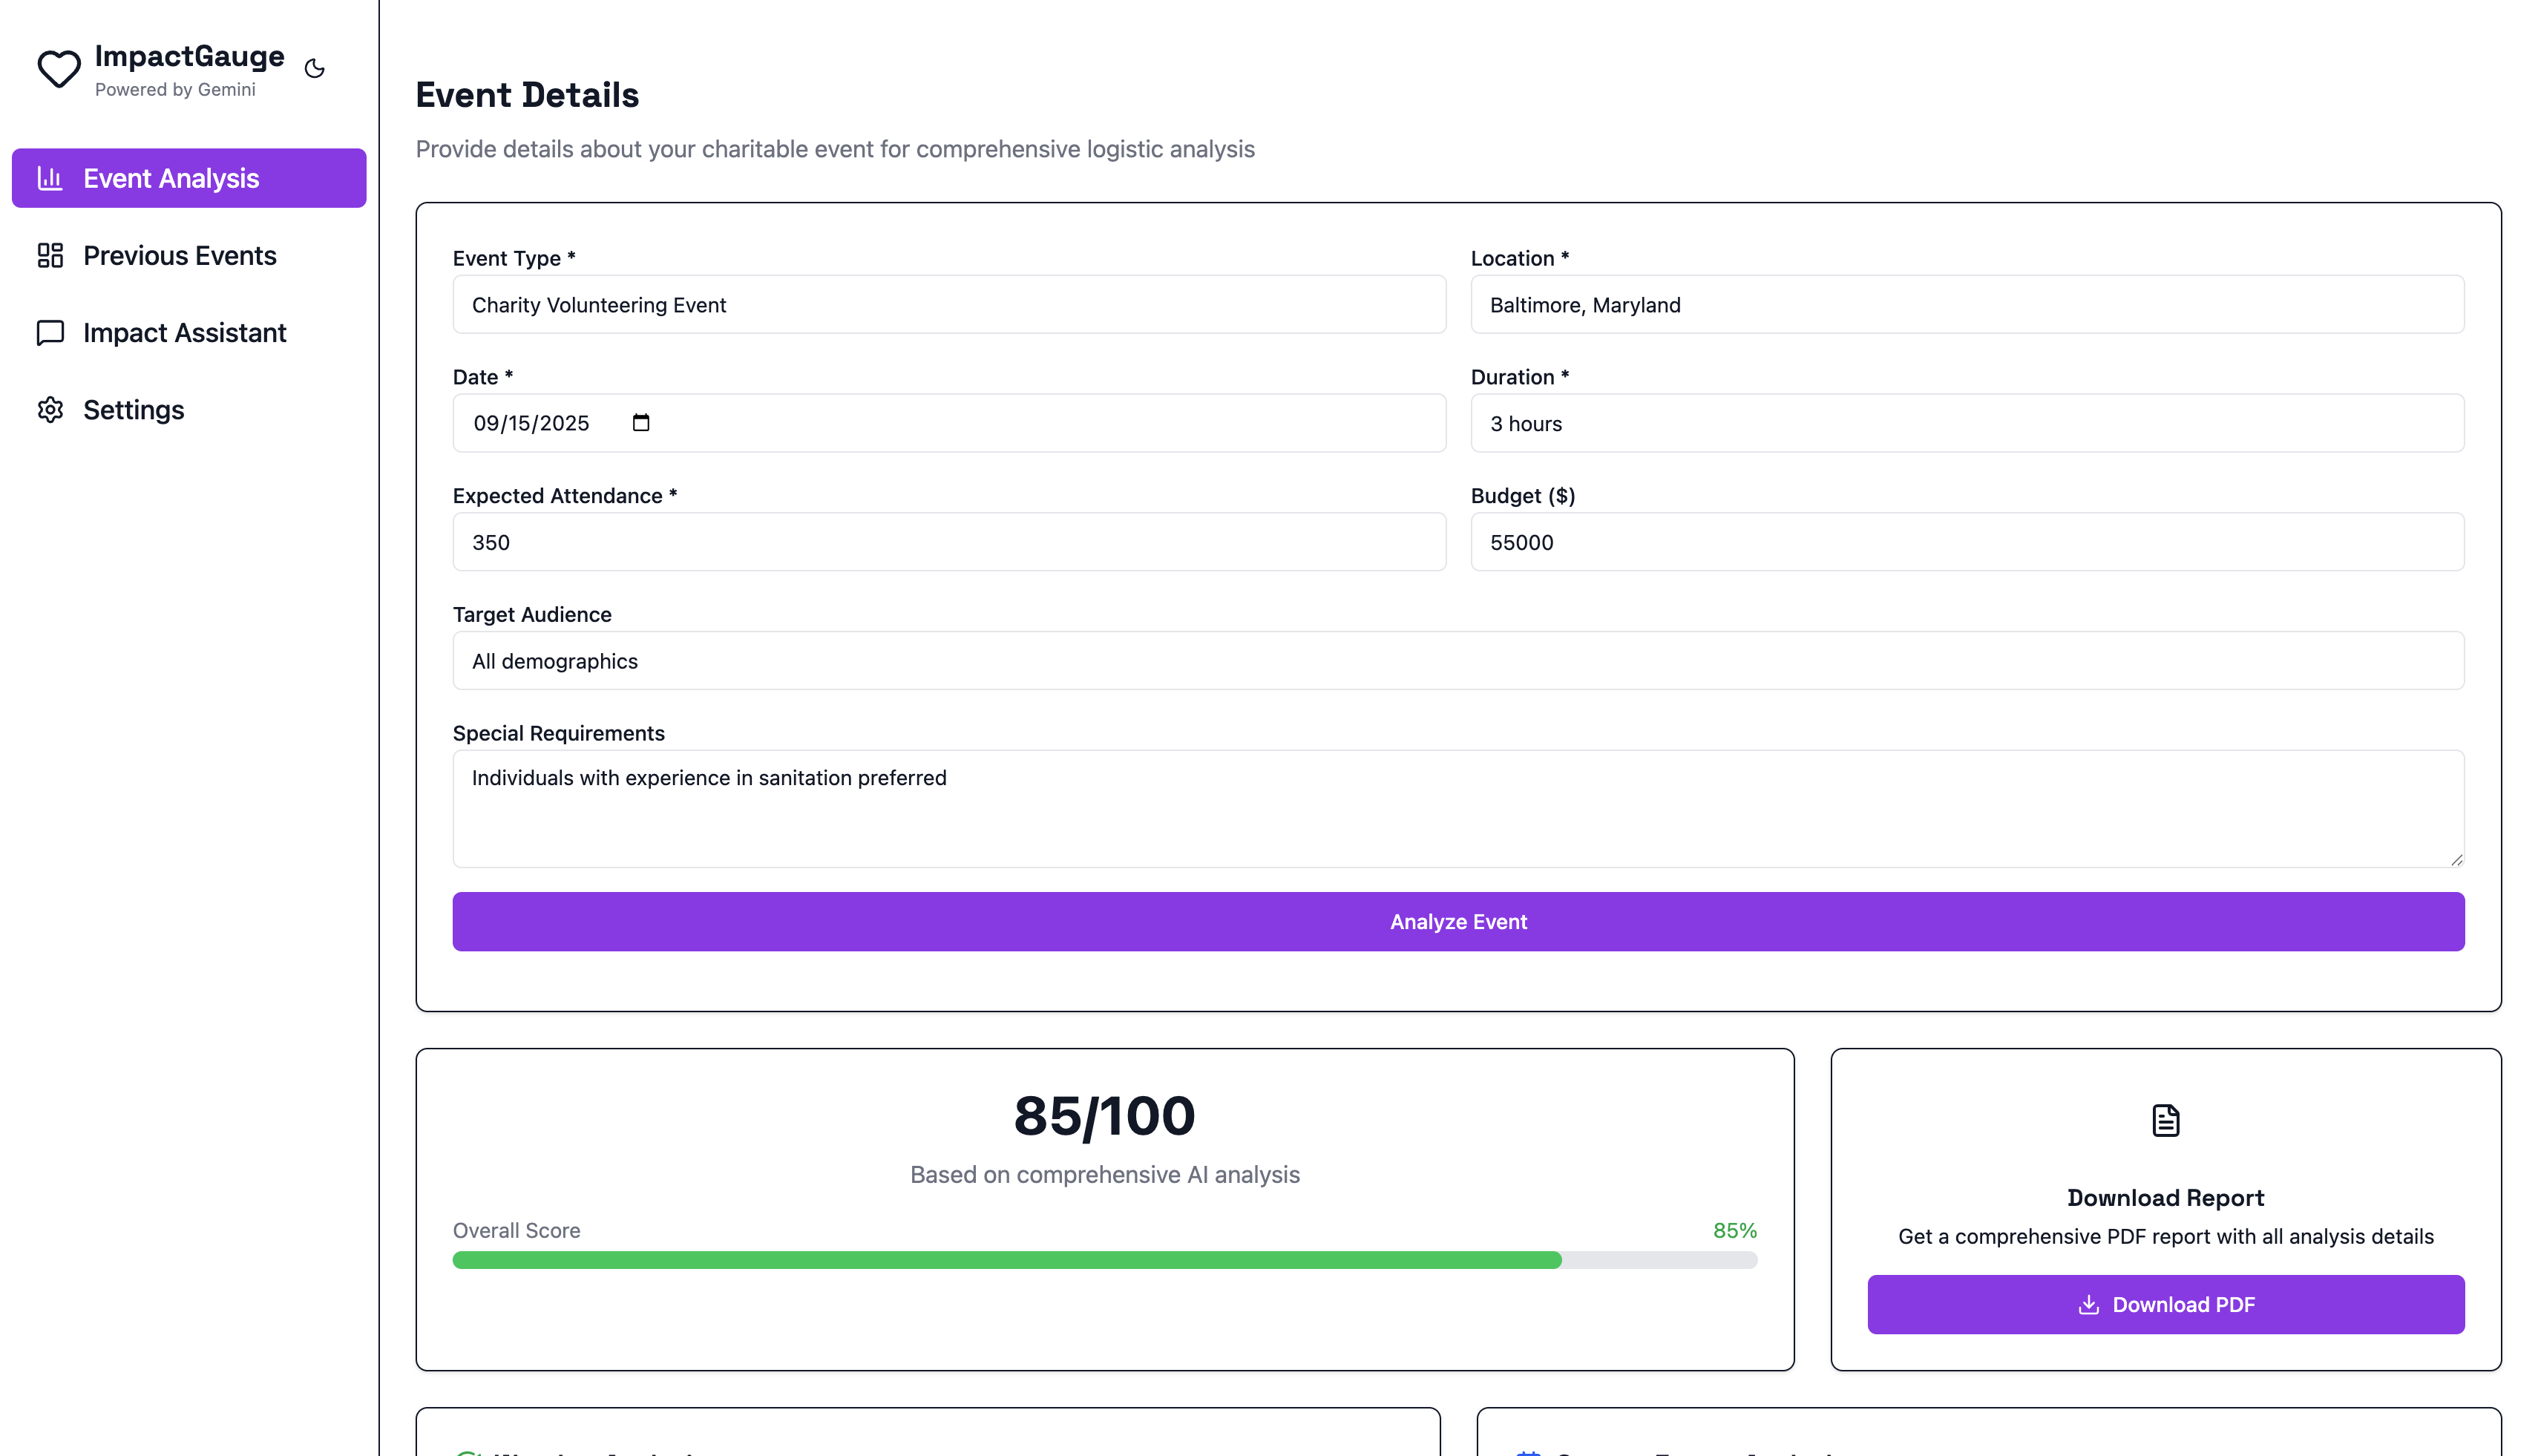Click the Settings gear icon
The width and height of the screenshot is (2538, 1456).
[x=50, y=410]
